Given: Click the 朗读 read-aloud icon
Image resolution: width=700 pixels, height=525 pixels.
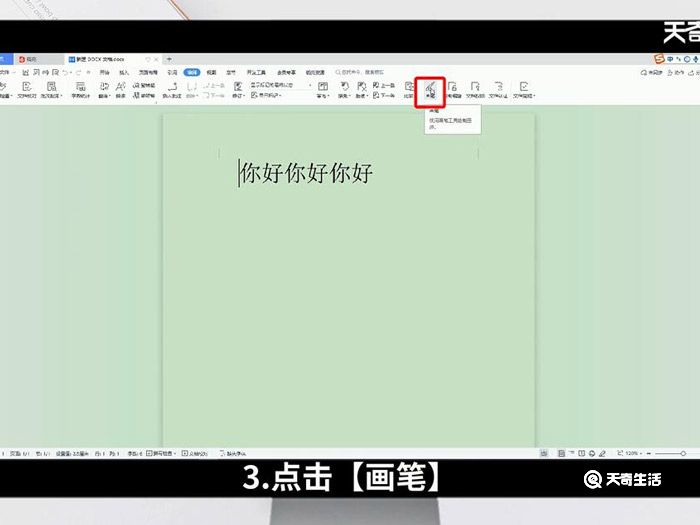Looking at the screenshot, I should [121, 89].
